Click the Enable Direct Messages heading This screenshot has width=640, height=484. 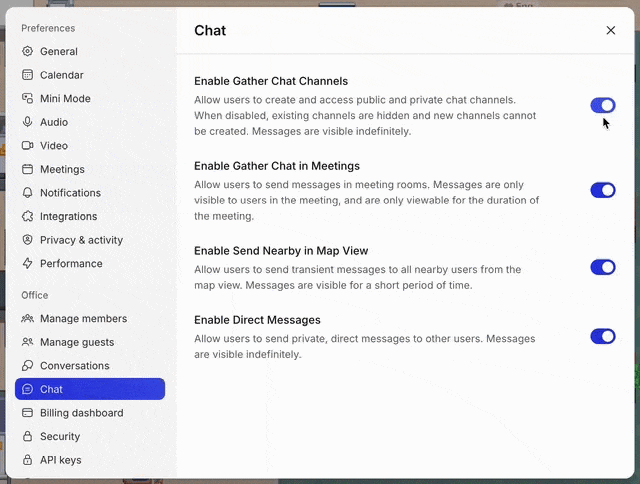click(x=257, y=320)
